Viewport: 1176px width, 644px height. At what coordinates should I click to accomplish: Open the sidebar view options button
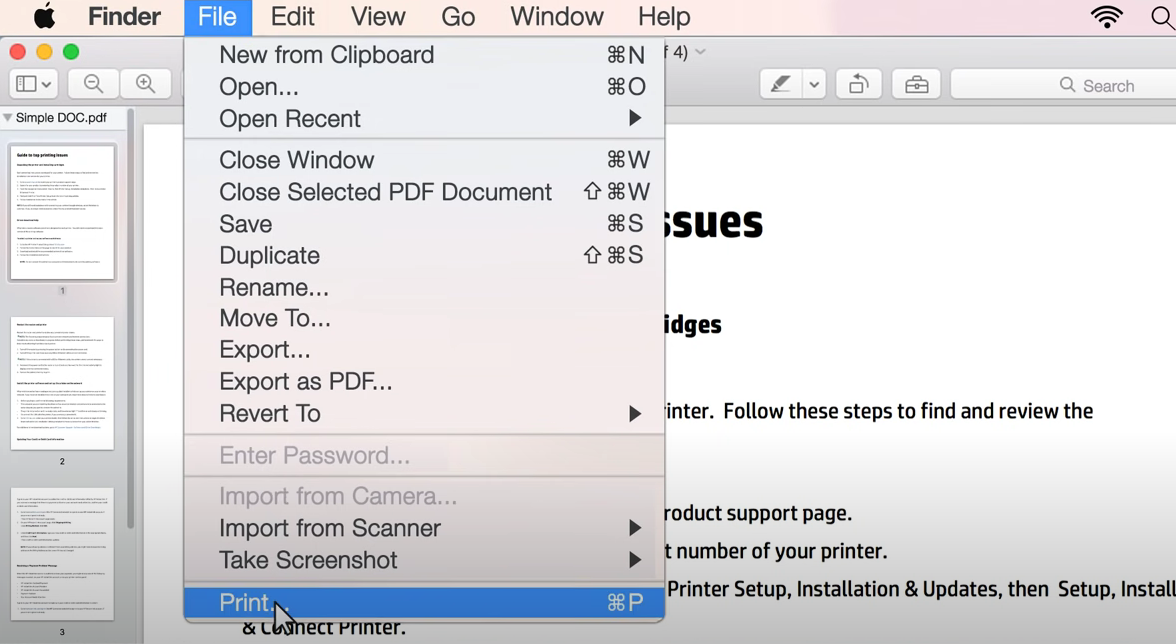[x=33, y=85]
